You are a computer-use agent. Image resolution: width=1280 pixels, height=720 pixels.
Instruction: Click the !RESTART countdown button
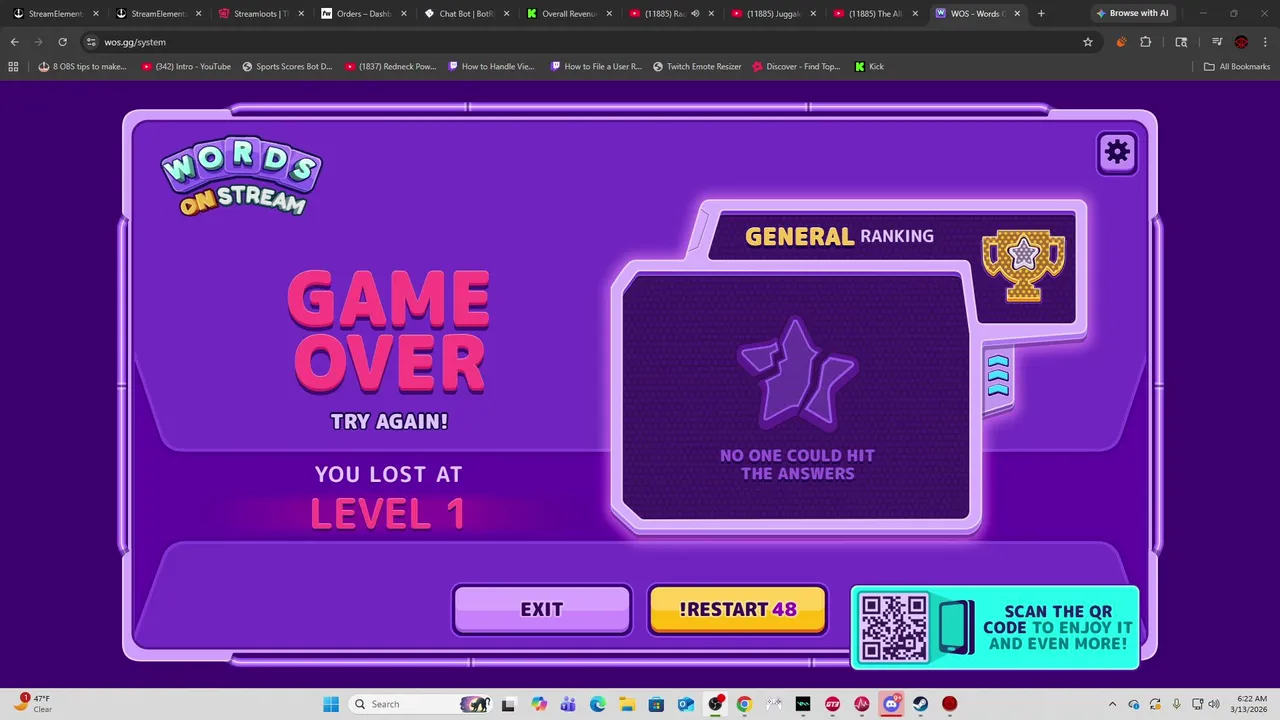pyautogui.click(x=738, y=609)
